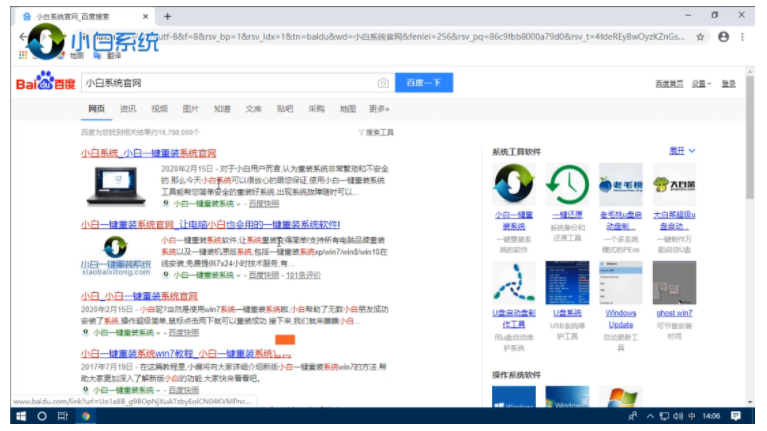Open the taskbar notification center icon

(x=737, y=415)
